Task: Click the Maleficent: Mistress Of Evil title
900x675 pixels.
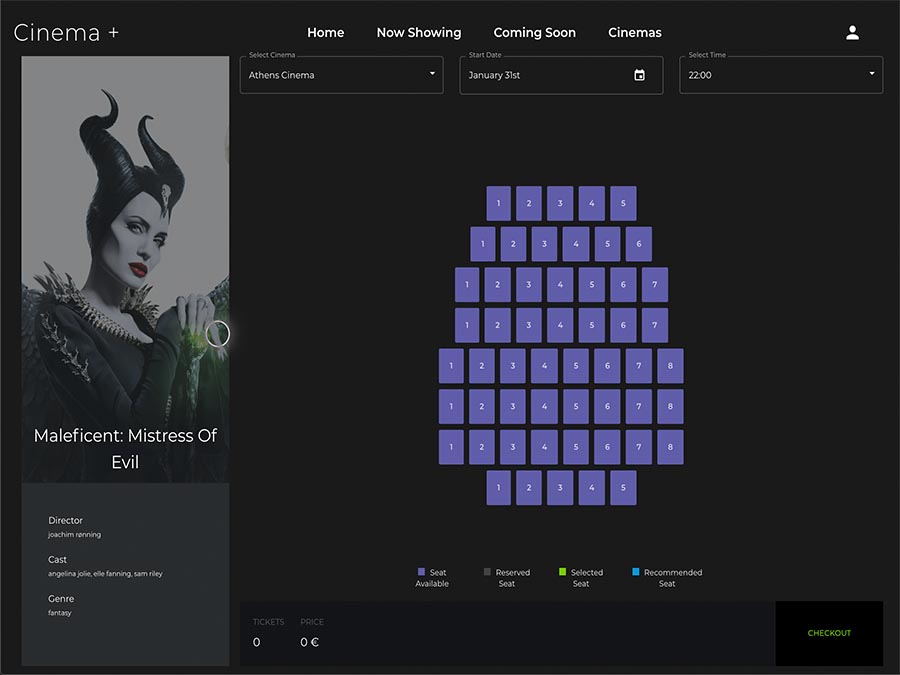Action: 124,448
